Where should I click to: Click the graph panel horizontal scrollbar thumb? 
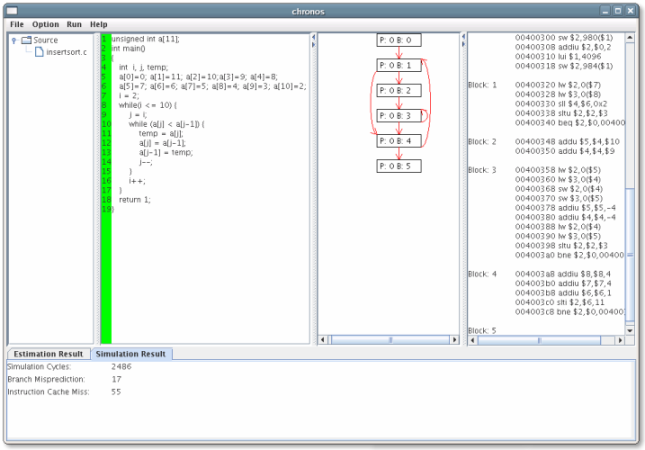pyautogui.click(x=390, y=340)
